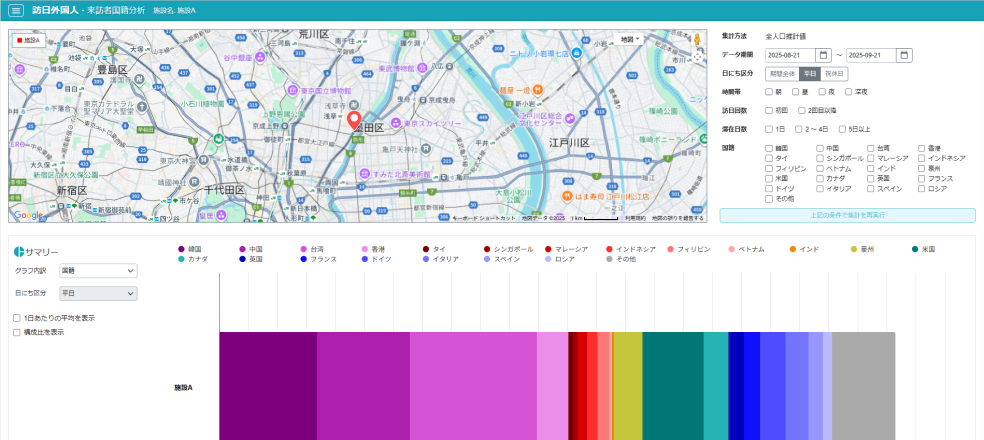Expand the グラフ内訳 dropdown

point(97,270)
